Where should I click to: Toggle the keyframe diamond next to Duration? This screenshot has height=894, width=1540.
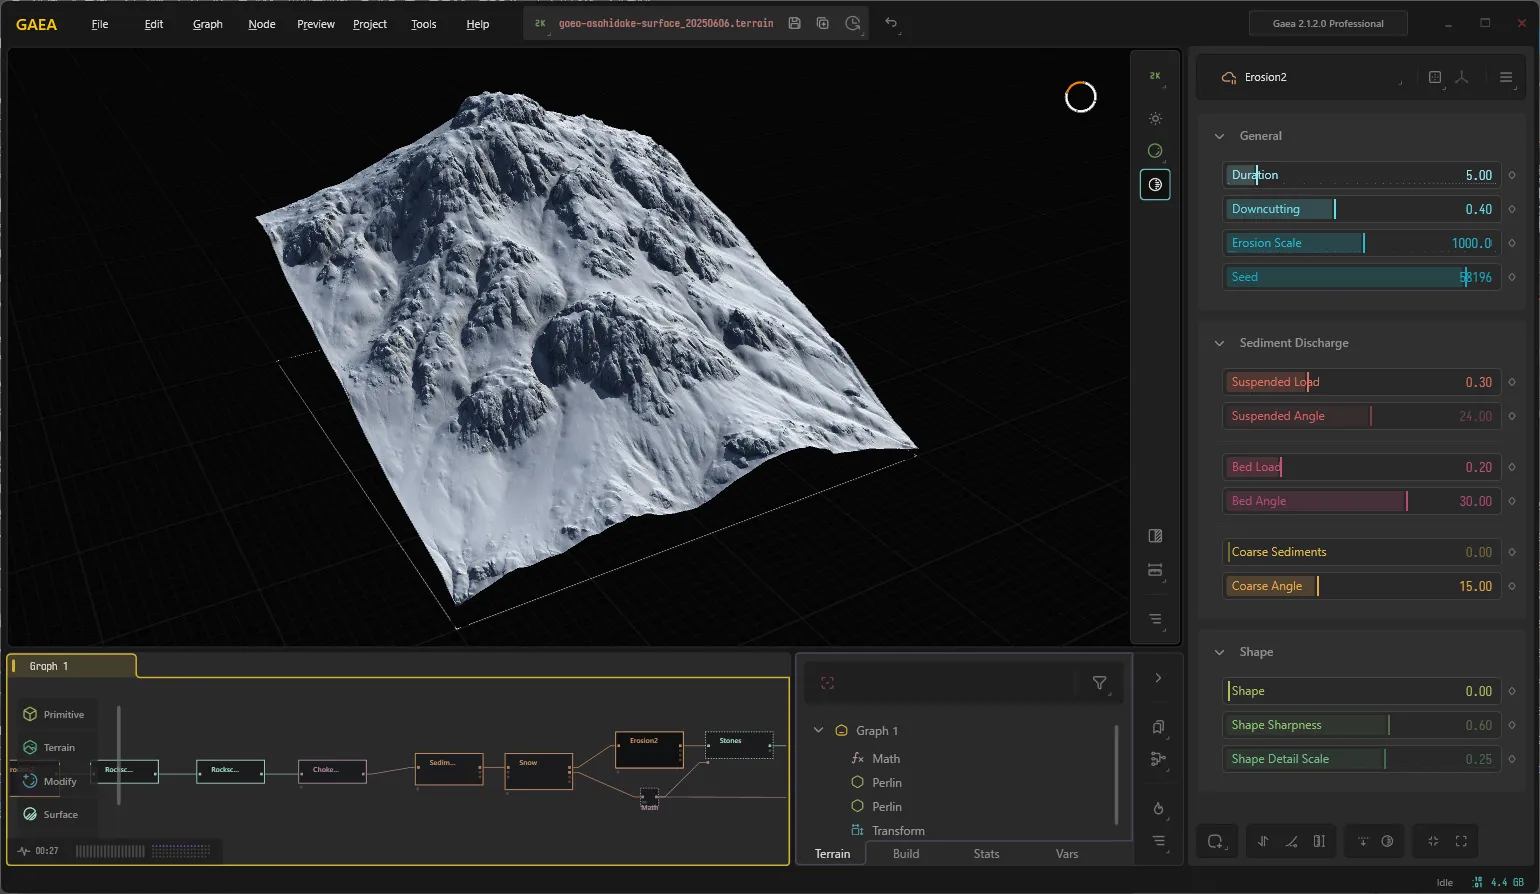tap(1512, 175)
